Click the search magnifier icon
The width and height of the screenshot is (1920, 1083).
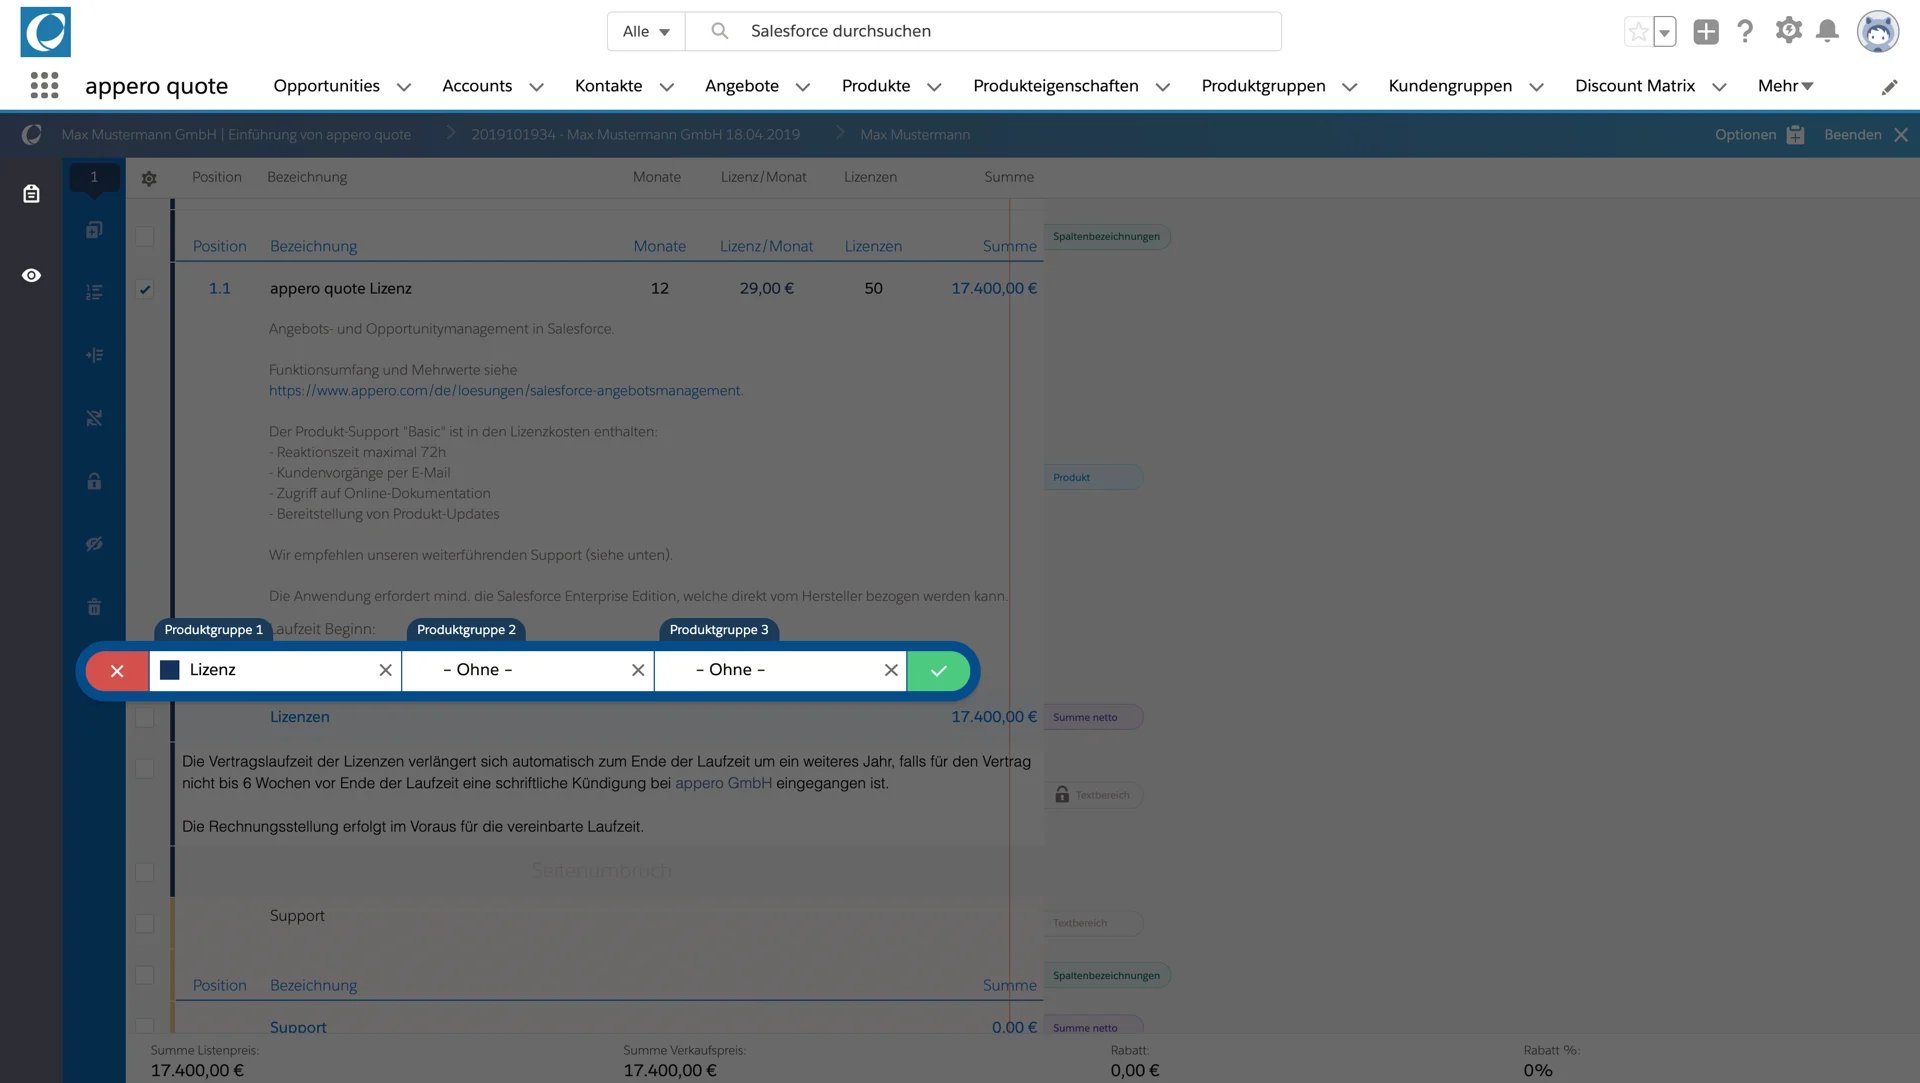[x=719, y=31]
